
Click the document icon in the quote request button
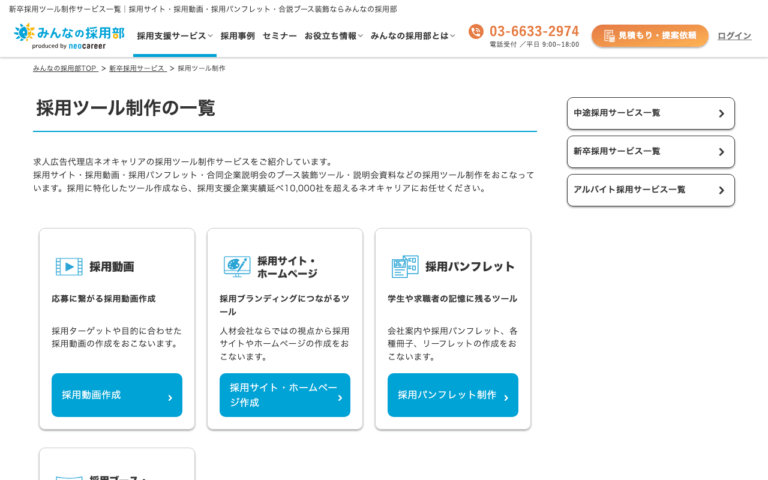[609, 36]
